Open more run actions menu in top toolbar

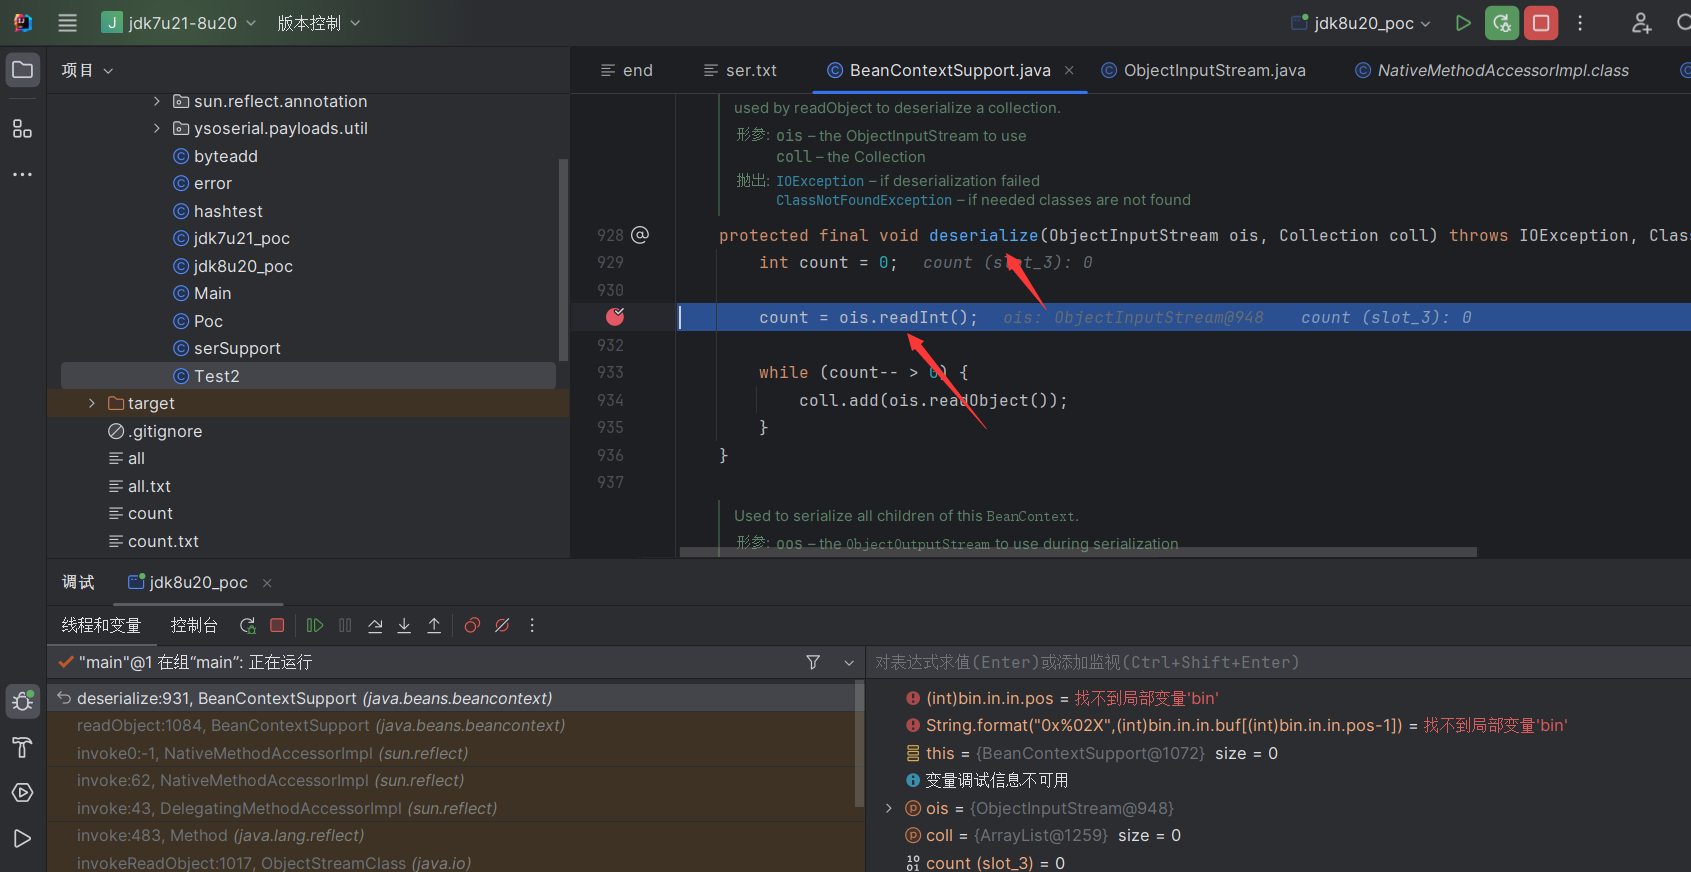click(1580, 23)
